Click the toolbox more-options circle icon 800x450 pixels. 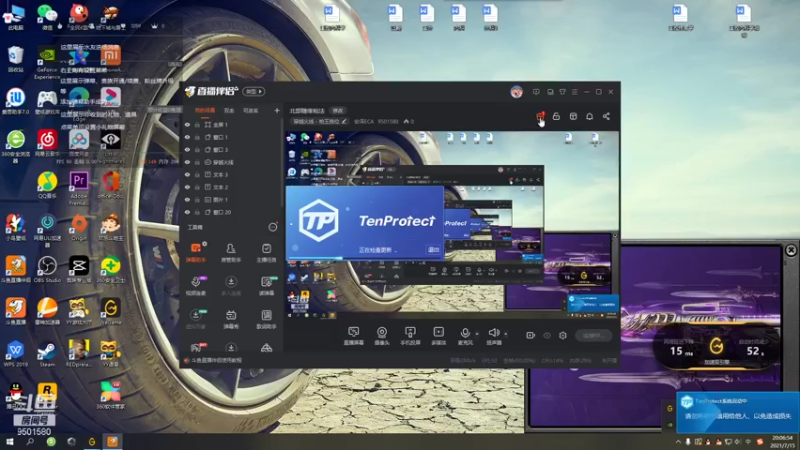pyautogui.click(x=273, y=227)
